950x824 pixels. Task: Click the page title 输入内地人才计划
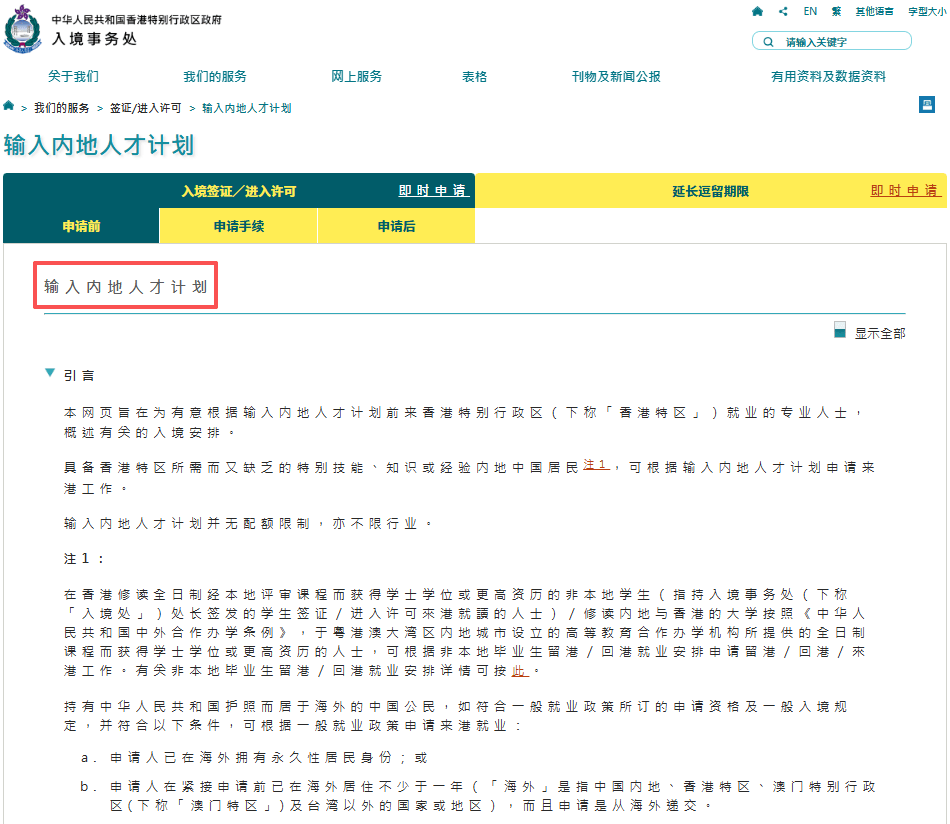[99, 145]
